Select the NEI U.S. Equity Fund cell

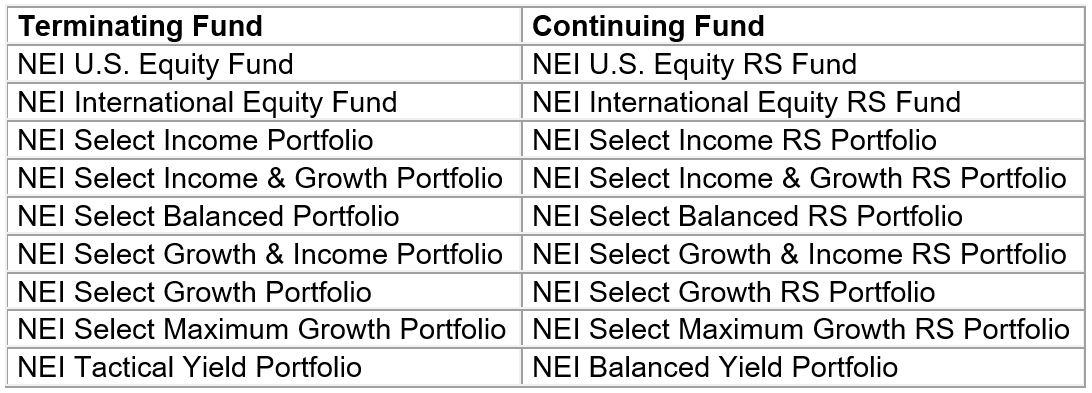(264, 65)
